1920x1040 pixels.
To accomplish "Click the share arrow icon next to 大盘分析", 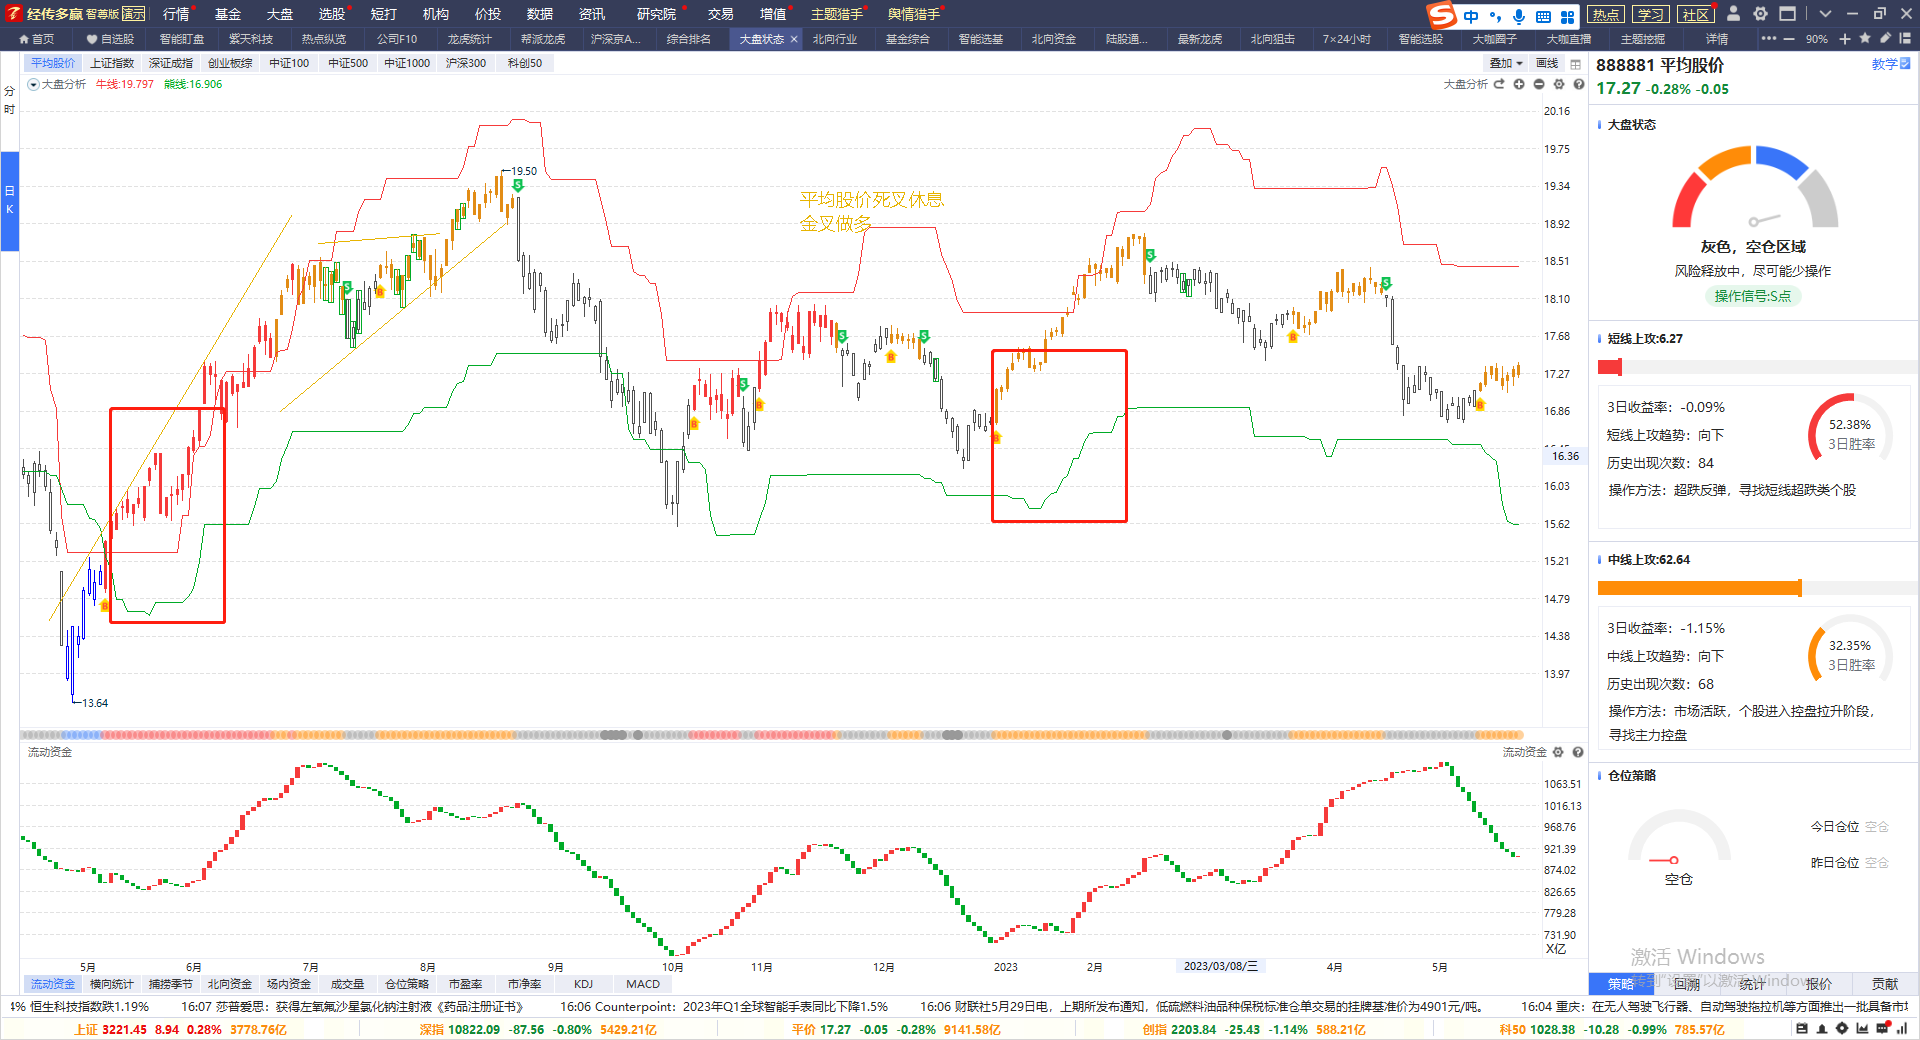I will click(1499, 84).
